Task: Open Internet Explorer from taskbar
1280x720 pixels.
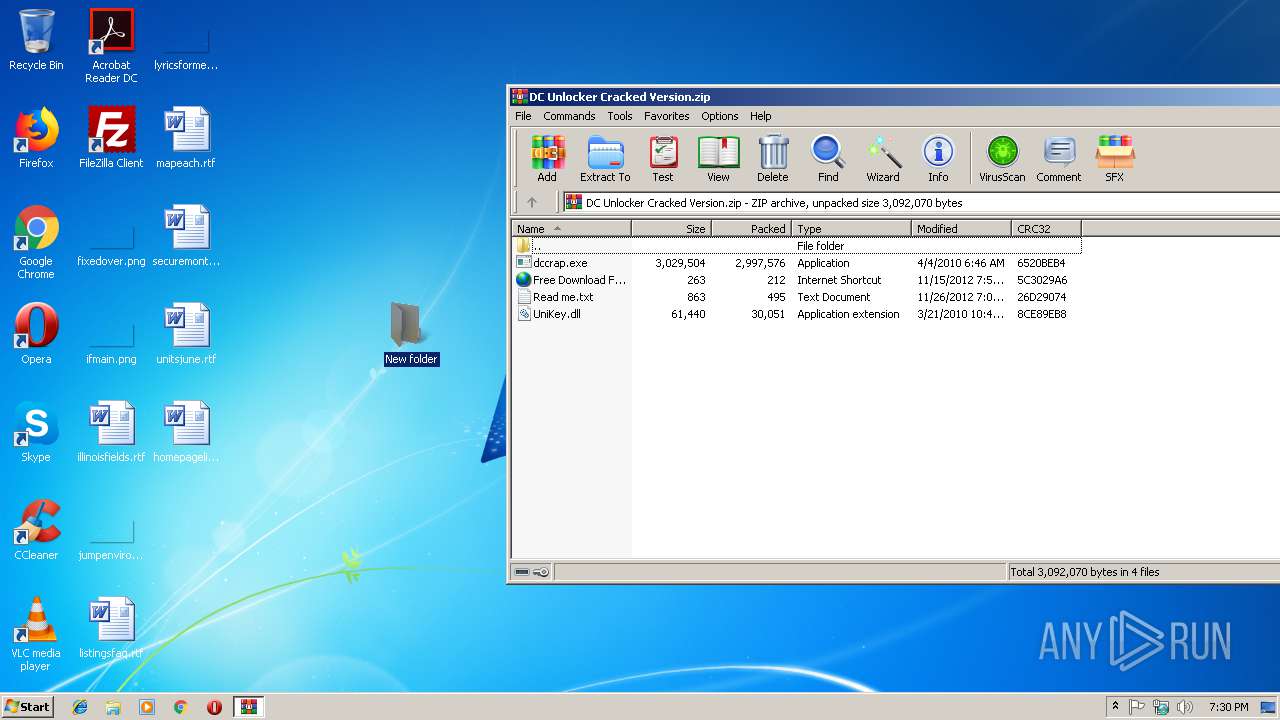Action: point(80,707)
